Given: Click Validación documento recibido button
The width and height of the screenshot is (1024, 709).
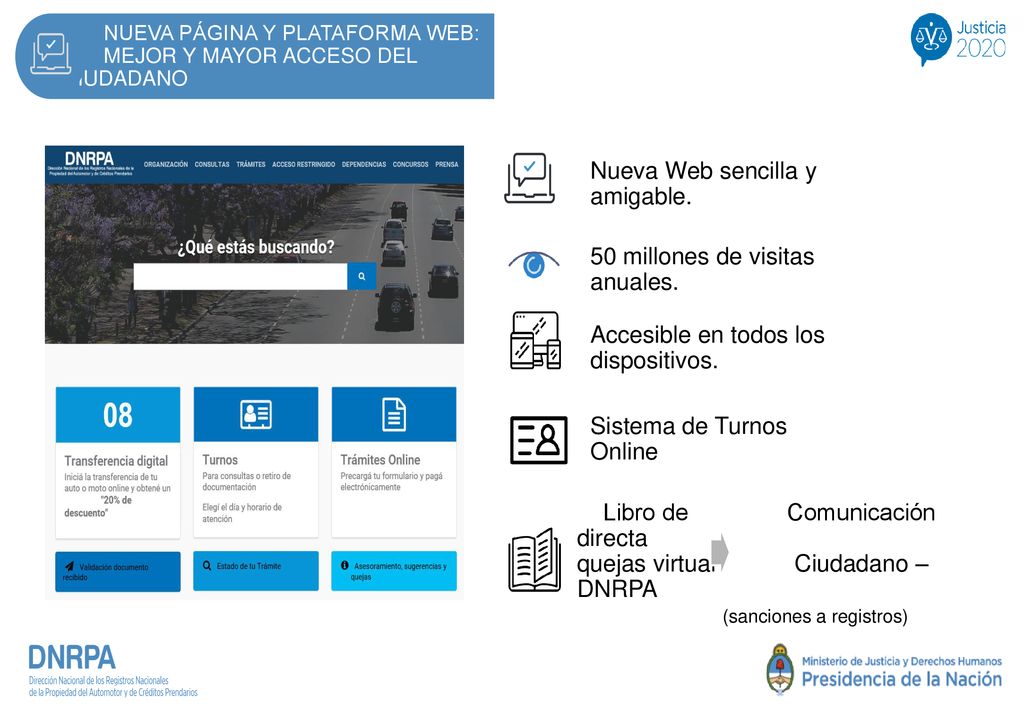Looking at the screenshot, I should coord(118,572).
